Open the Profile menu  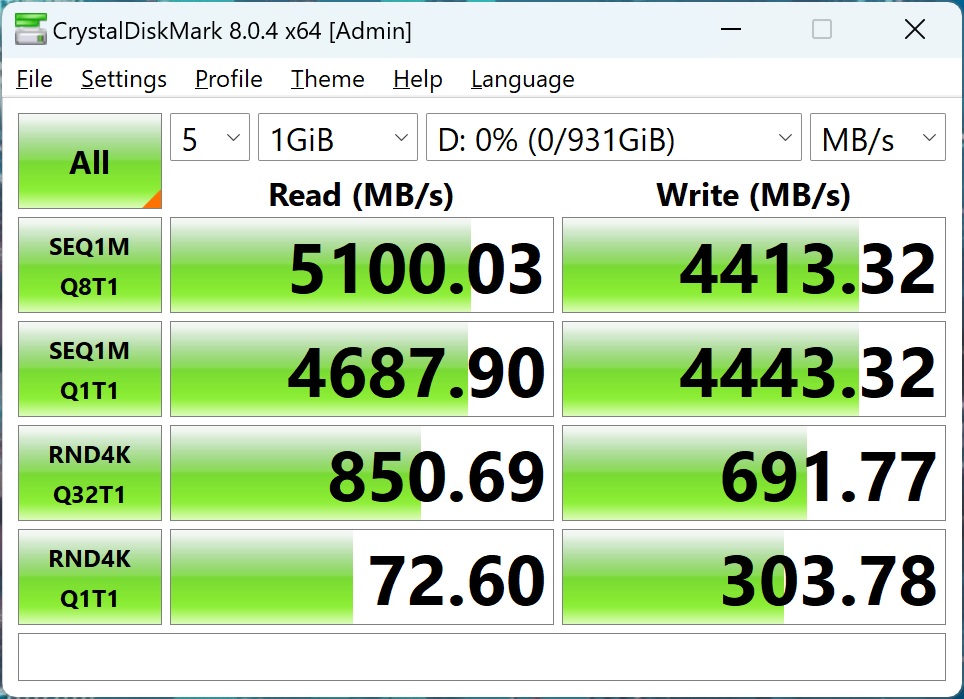click(x=229, y=79)
